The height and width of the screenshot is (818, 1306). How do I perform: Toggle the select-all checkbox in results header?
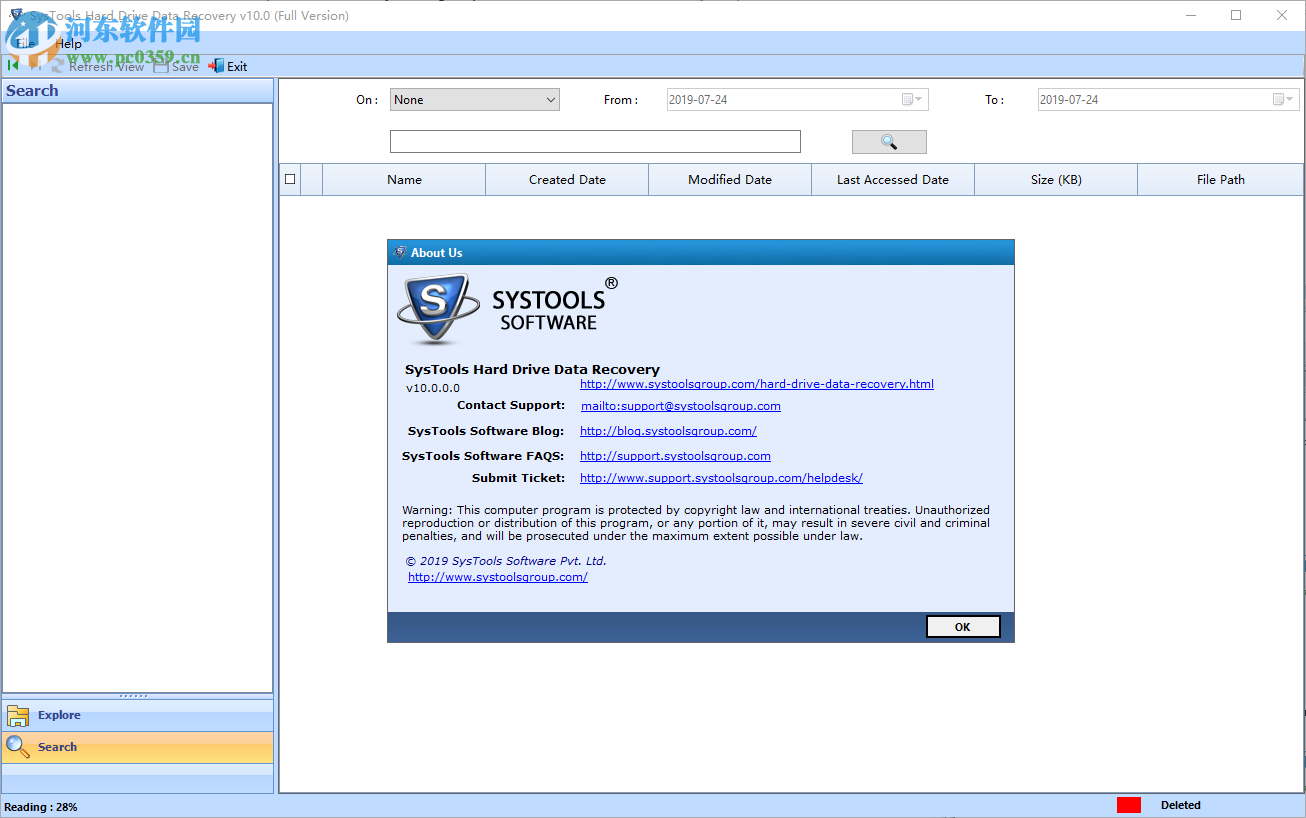(290, 179)
